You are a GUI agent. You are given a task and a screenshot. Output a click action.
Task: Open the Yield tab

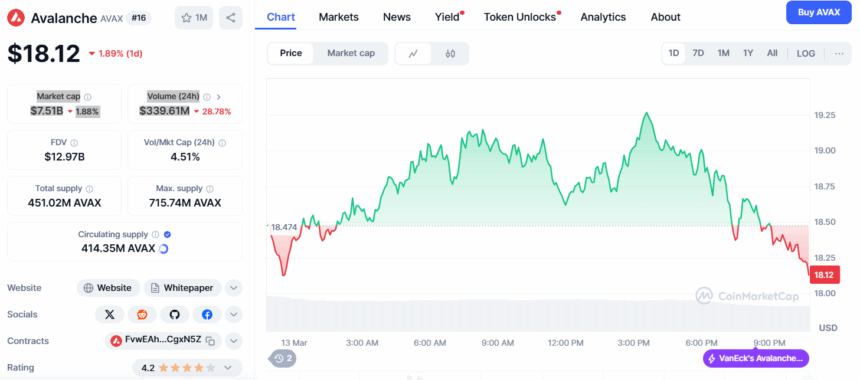448,17
